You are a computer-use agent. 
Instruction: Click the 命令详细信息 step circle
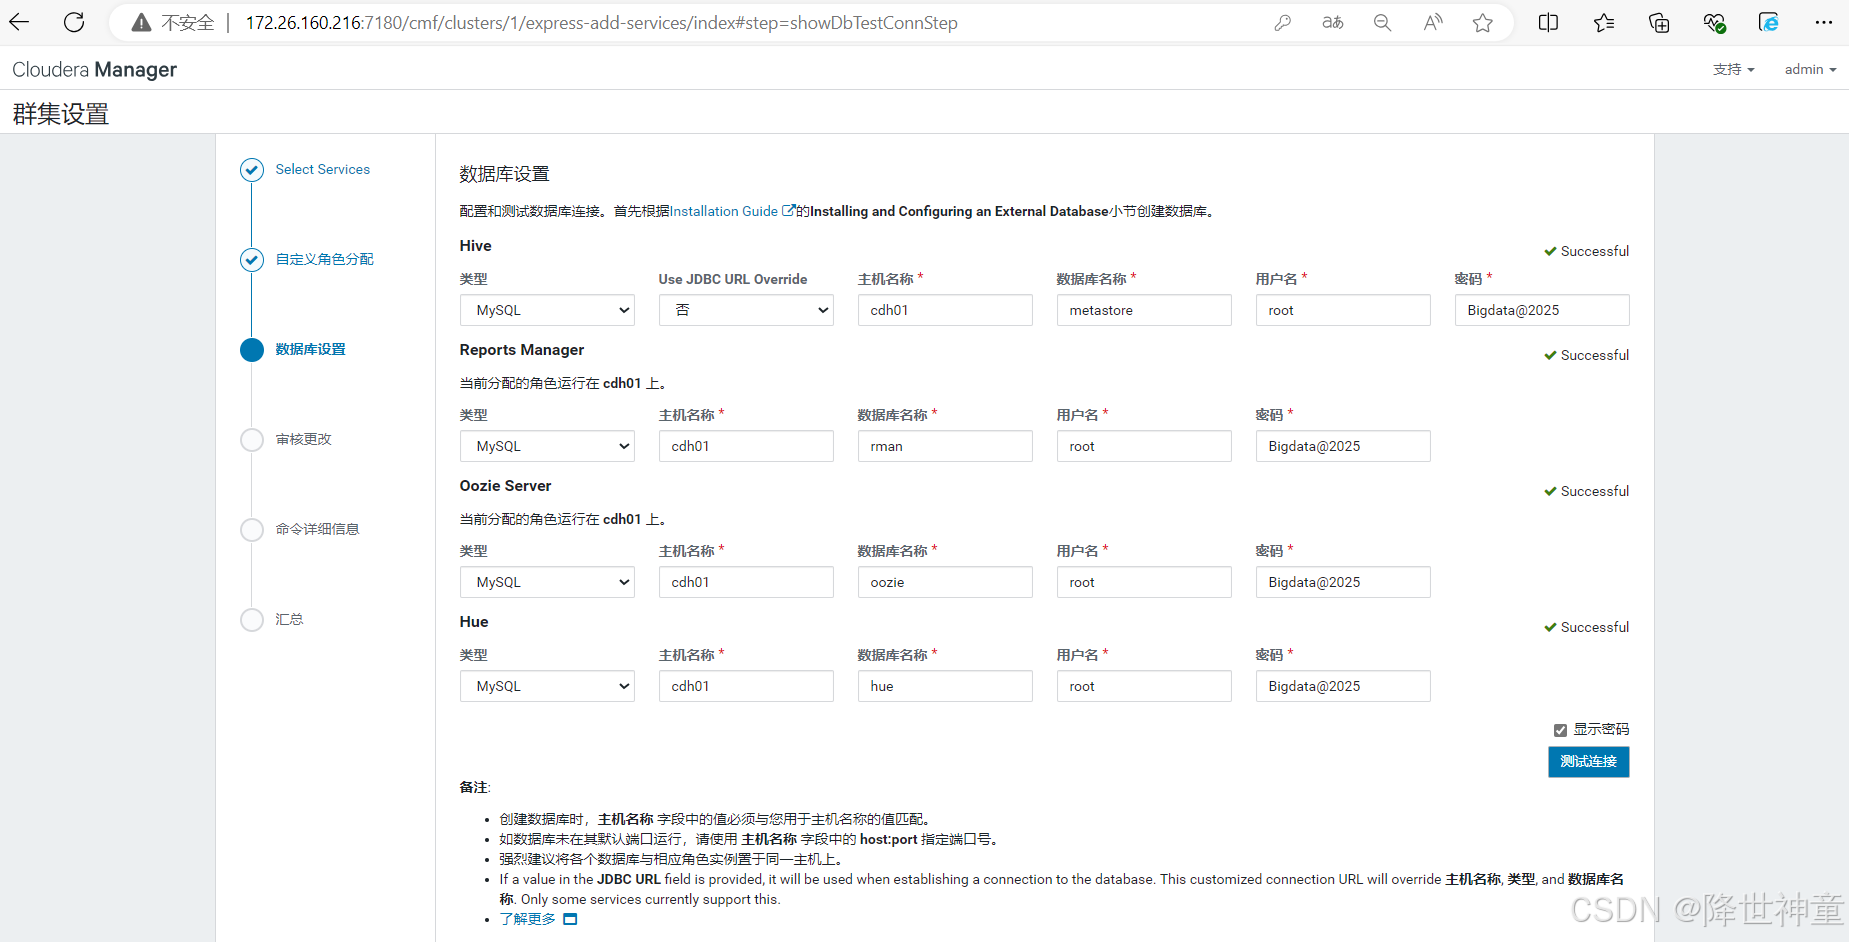point(252,530)
